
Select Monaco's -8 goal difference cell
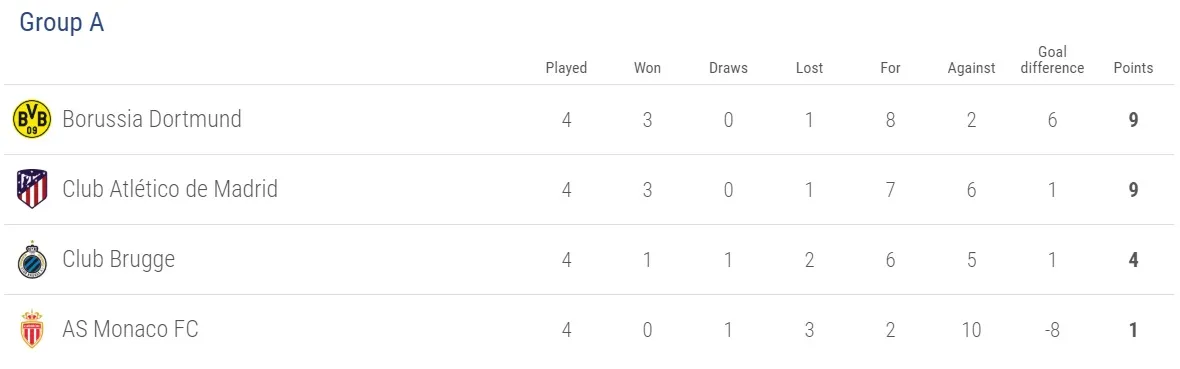coord(1052,330)
